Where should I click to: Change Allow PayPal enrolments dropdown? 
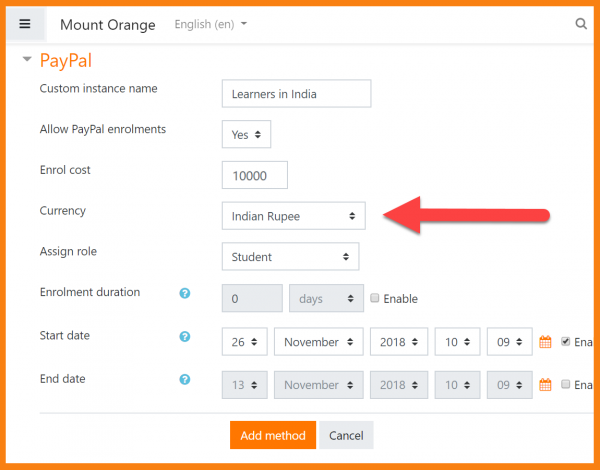(246, 134)
